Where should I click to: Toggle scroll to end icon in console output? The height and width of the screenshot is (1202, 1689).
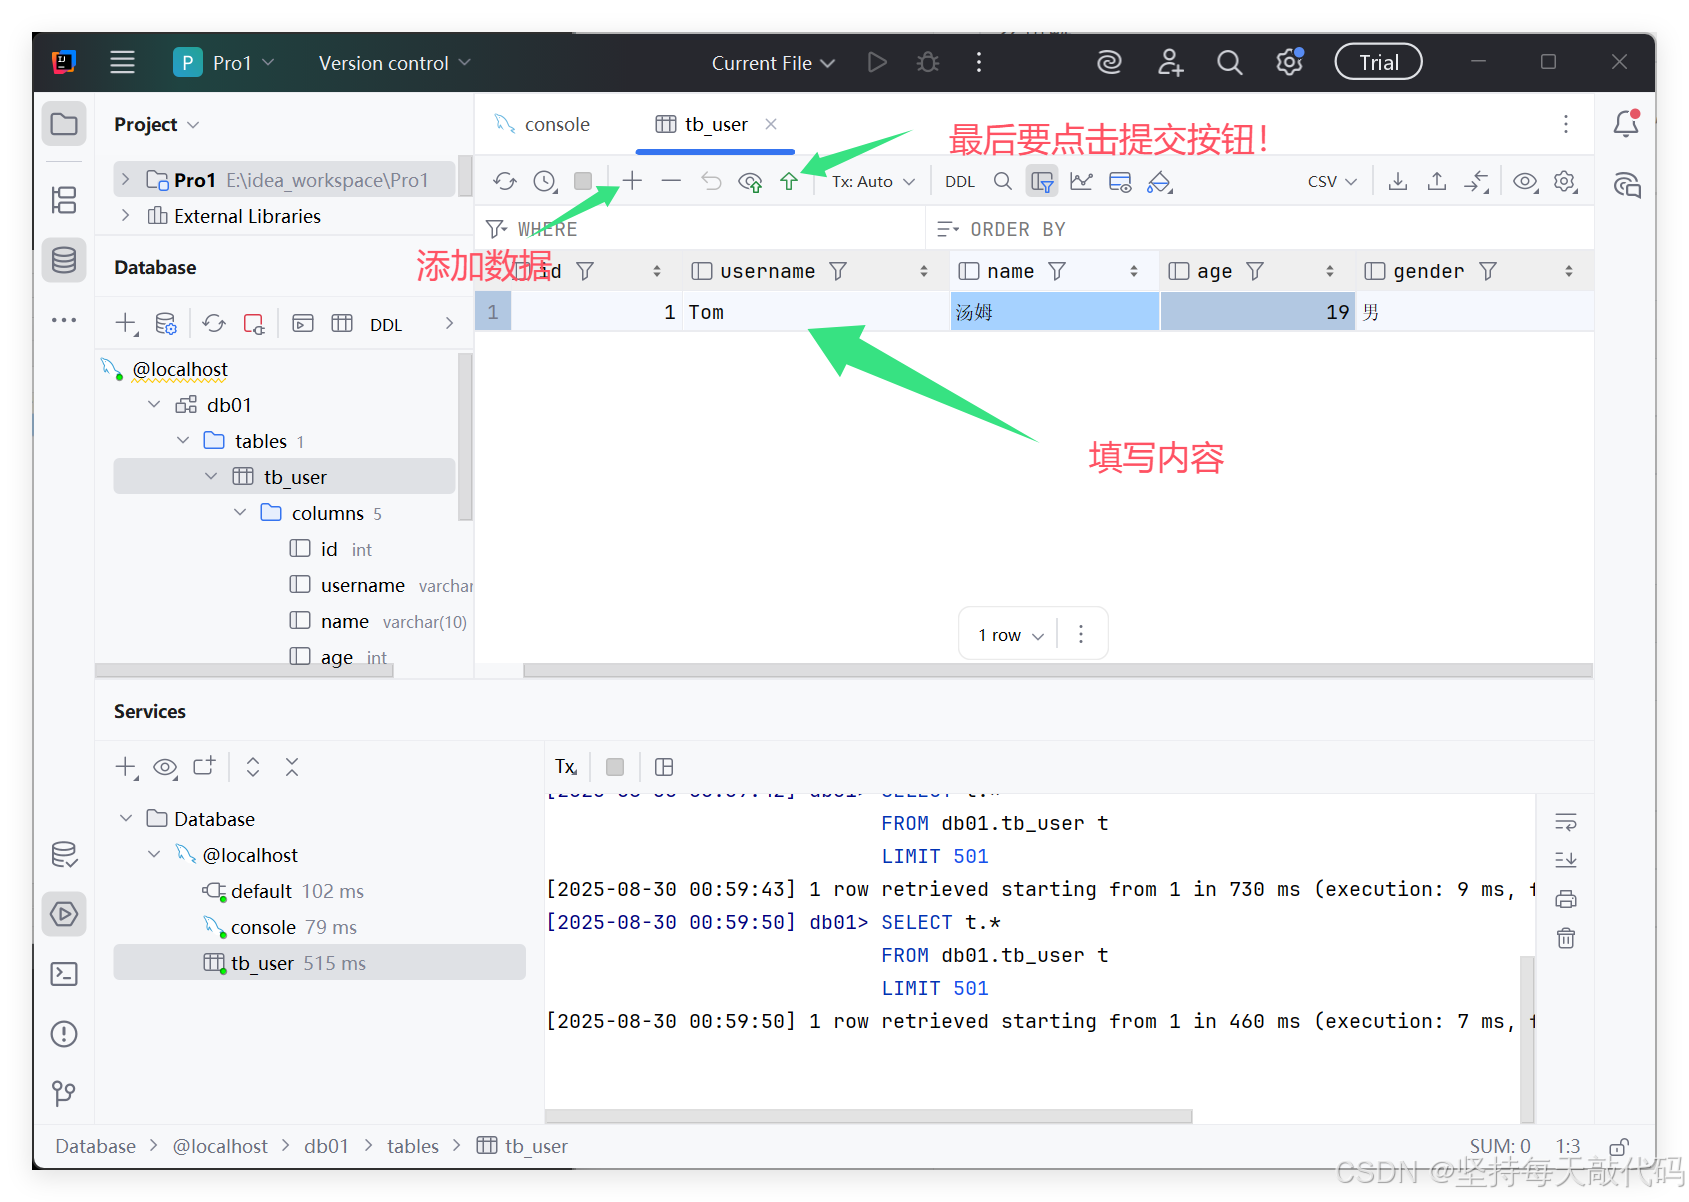pos(1566,860)
